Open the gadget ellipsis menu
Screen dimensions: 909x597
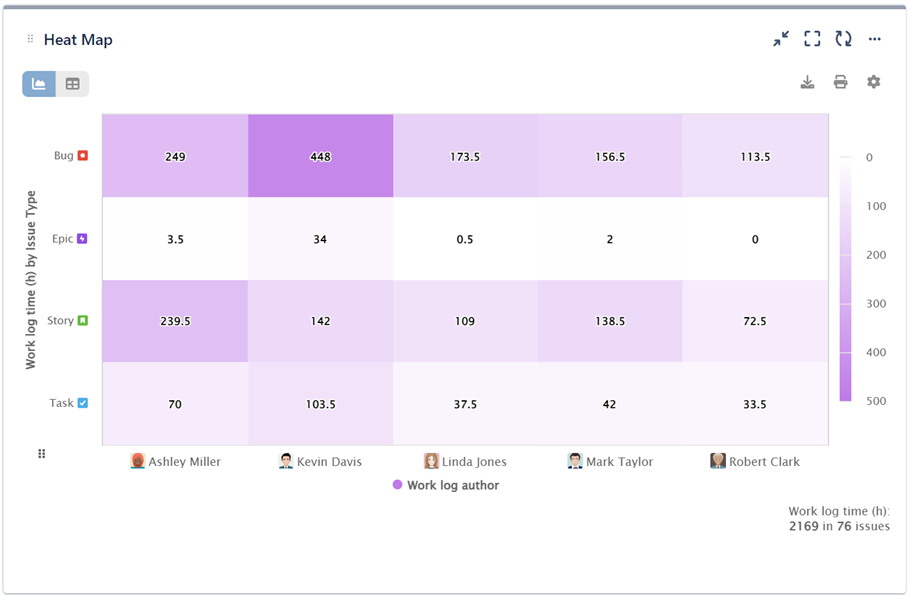click(x=875, y=39)
